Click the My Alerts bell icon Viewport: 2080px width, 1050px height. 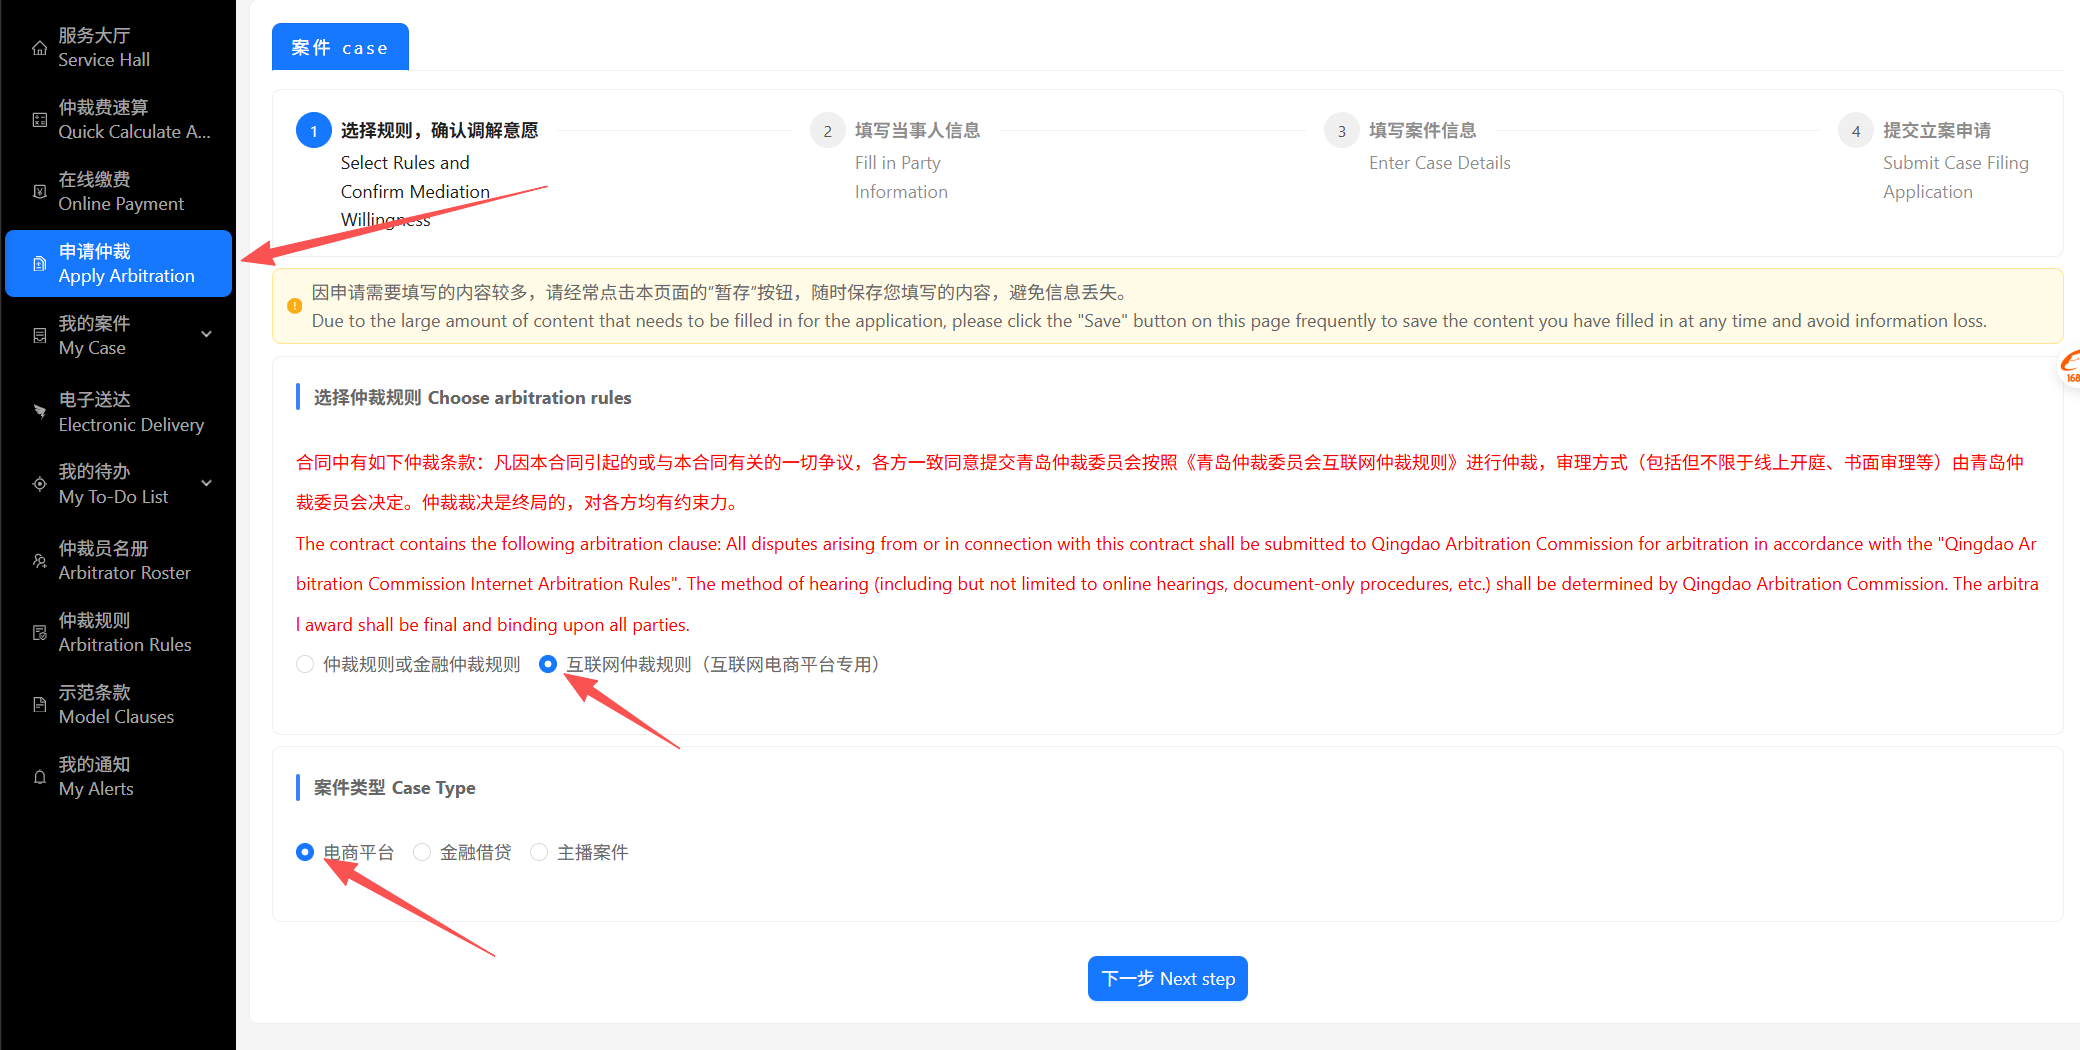39,777
